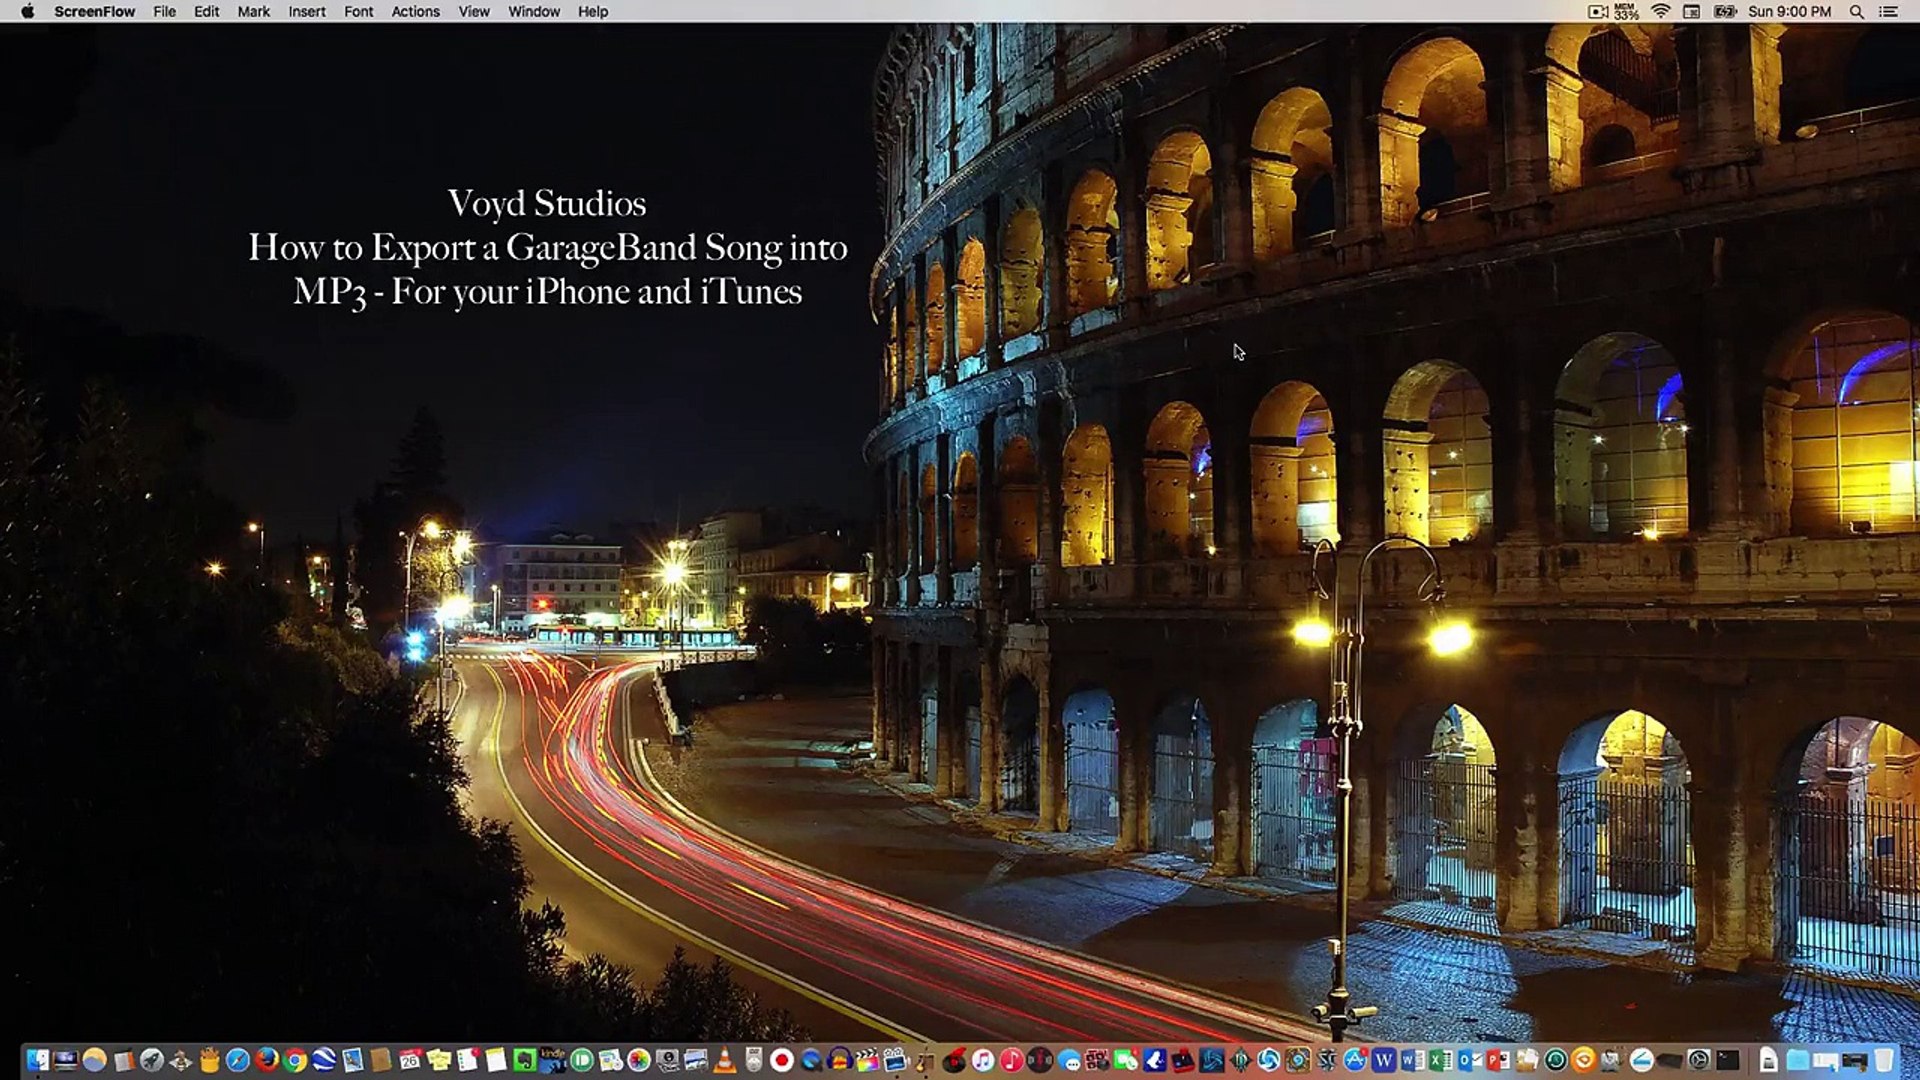
Task: Open Spotlight search
Action: click(x=1857, y=11)
